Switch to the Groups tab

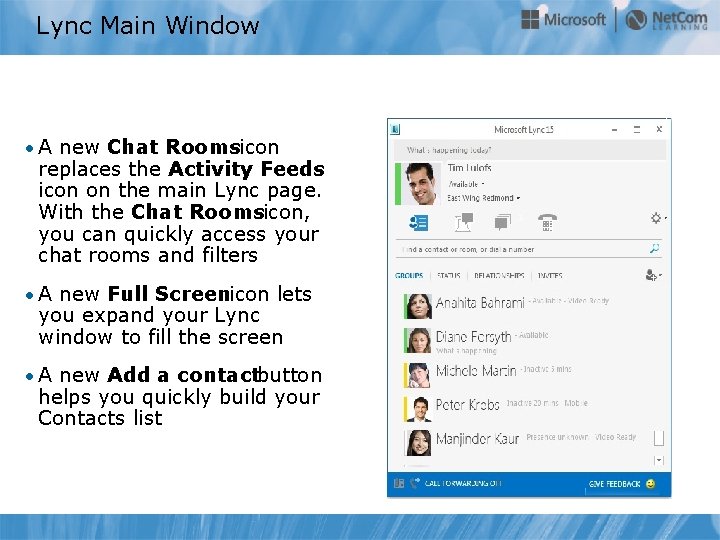409,276
